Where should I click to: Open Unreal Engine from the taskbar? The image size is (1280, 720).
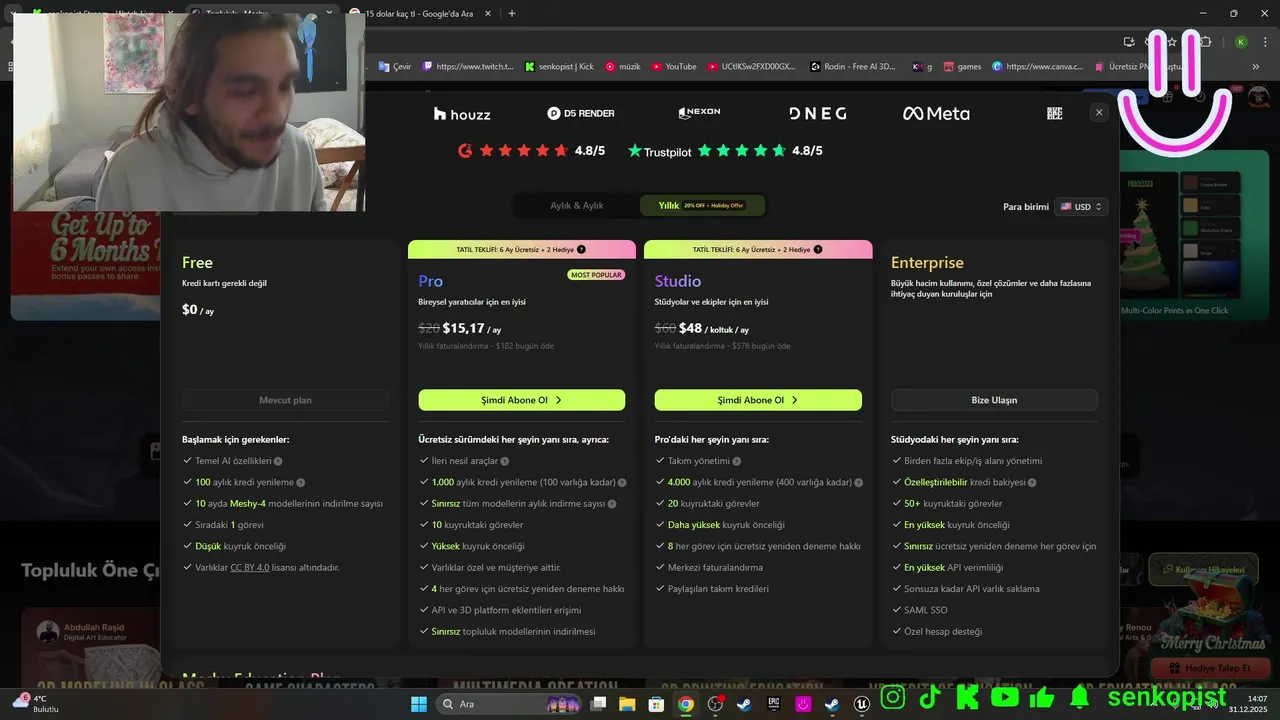[x=861, y=704]
